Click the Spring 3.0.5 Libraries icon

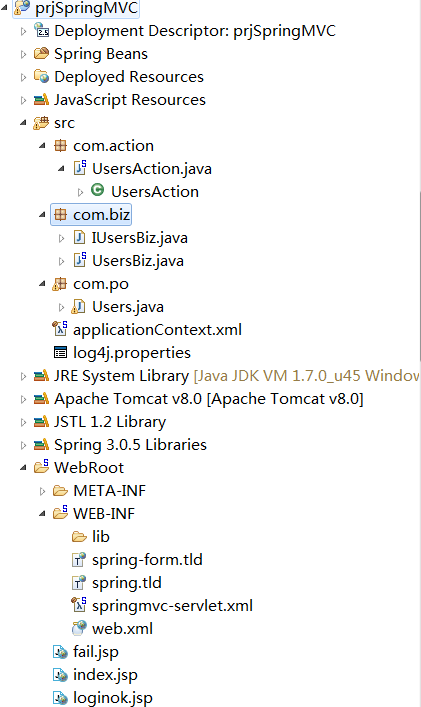tap(41, 445)
